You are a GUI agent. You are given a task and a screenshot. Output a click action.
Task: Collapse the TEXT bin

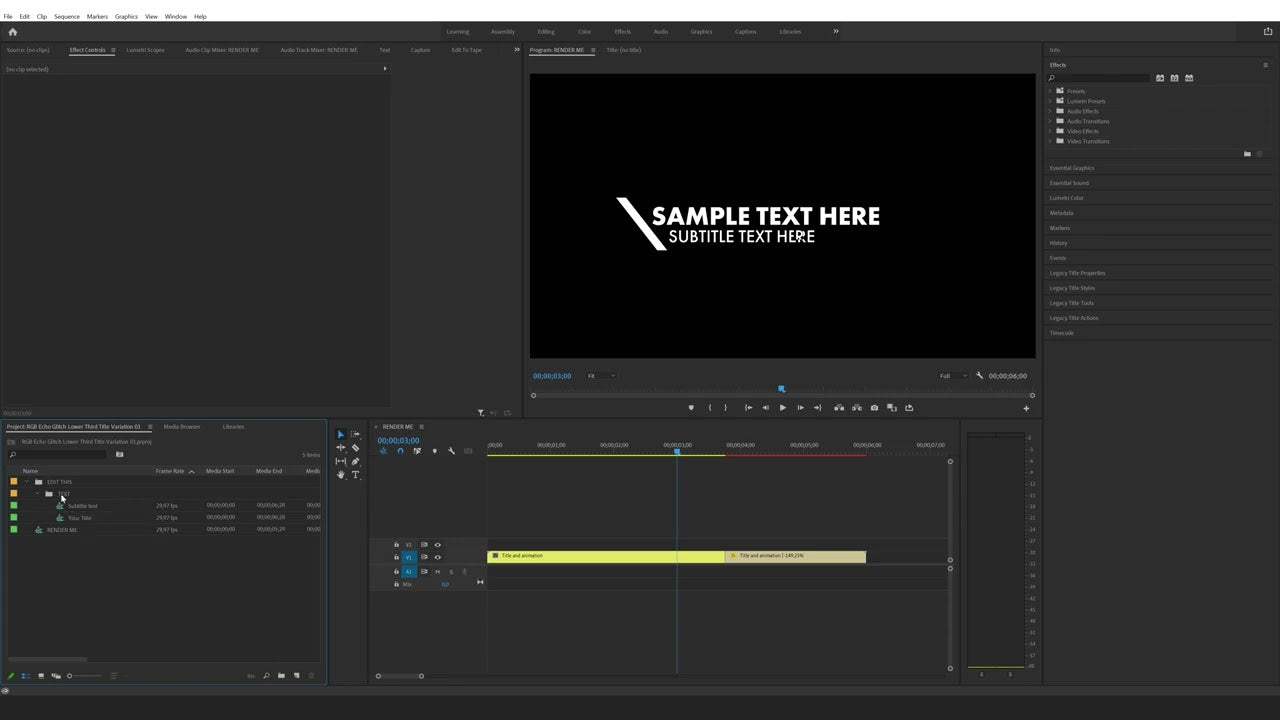pyautogui.click(x=38, y=494)
